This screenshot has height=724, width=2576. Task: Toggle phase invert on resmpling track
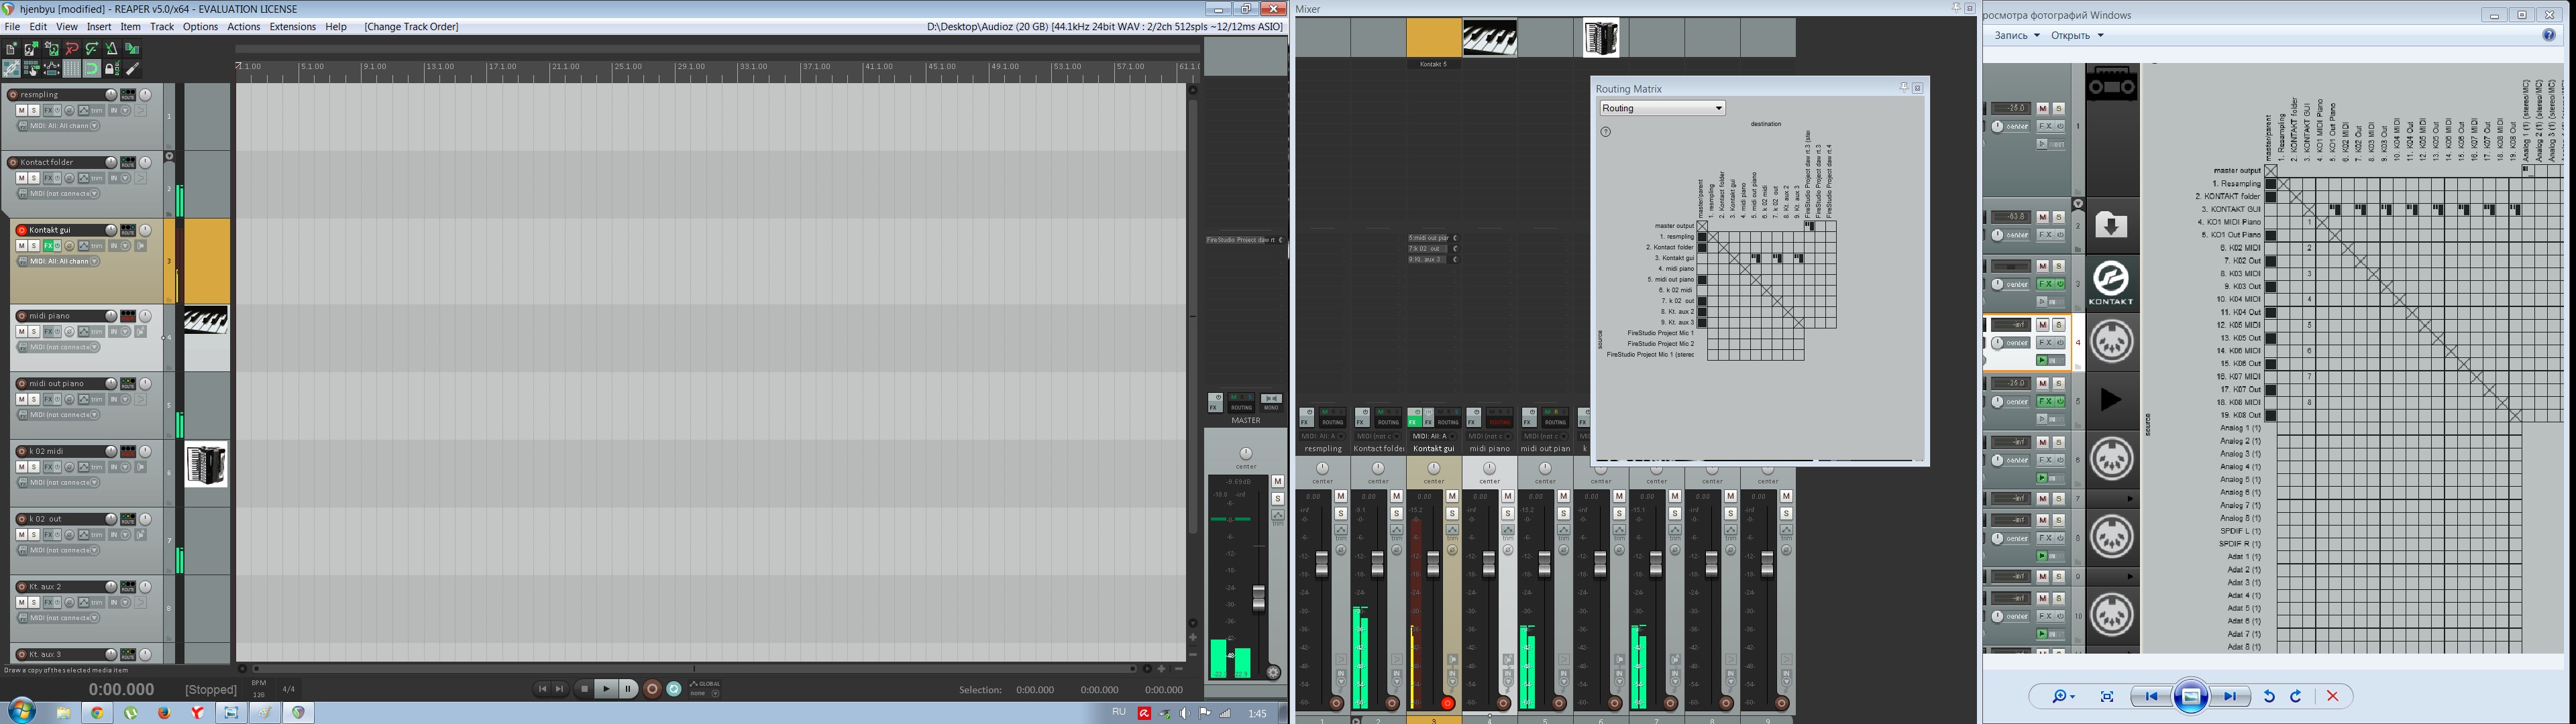click(70, 110)
